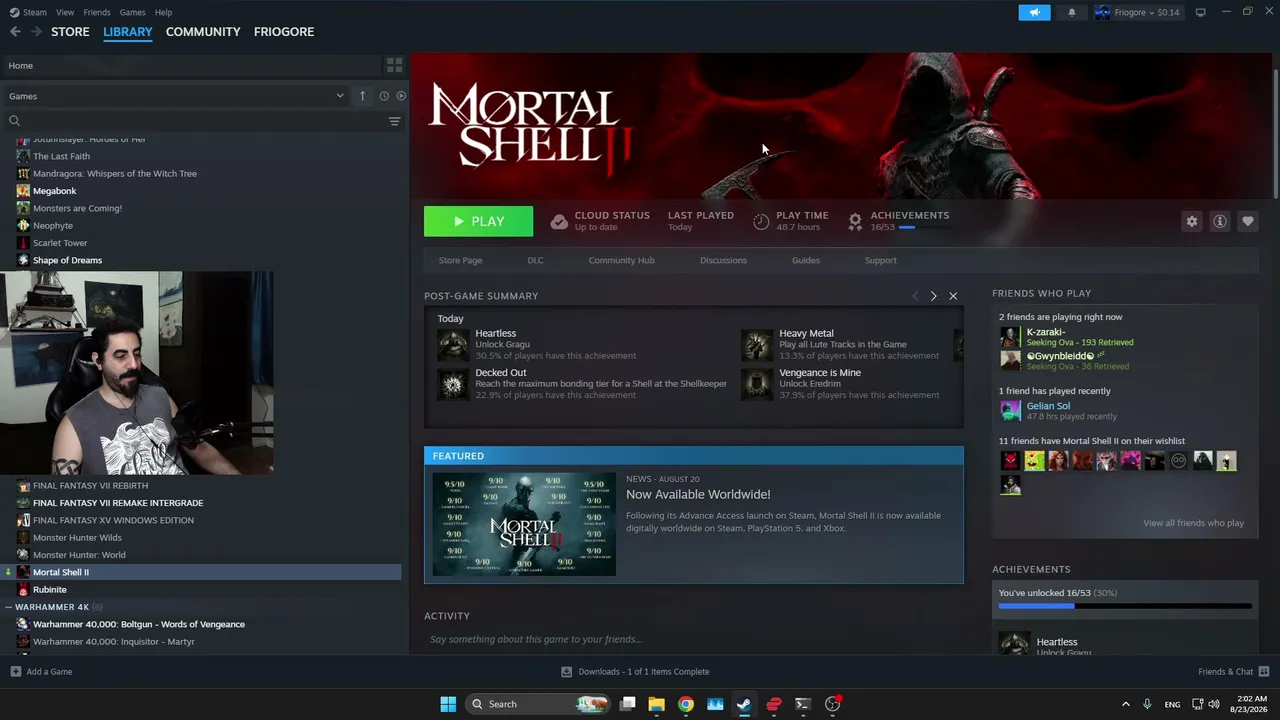
Task: Select Rubinite in the library list
Action: [x=50, y=590]
